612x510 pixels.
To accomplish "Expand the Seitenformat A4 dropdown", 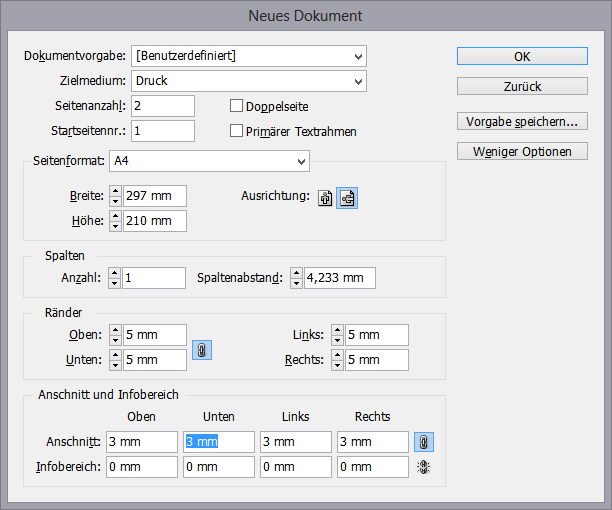I will [209, 160].
